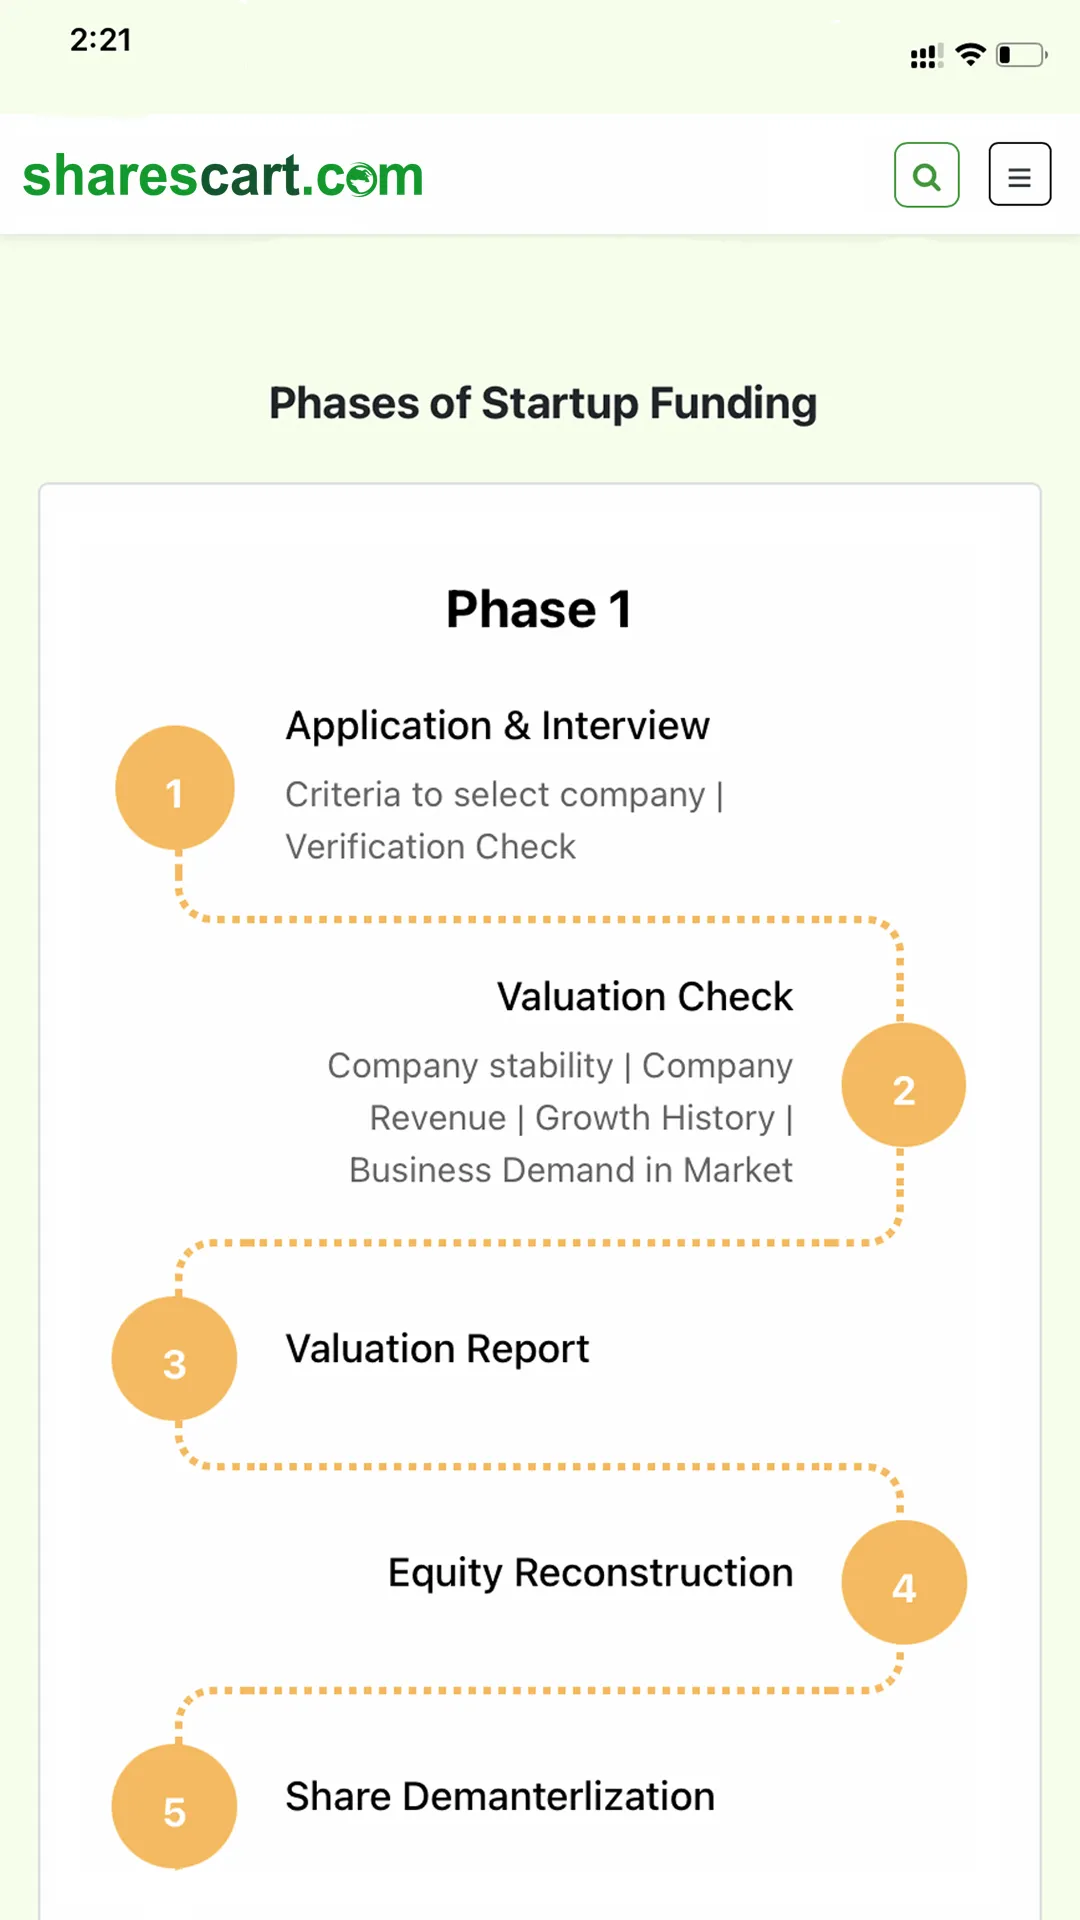Click the Phase 1 card heading
Screen dimensions: 1080x1920
(539, 609)
